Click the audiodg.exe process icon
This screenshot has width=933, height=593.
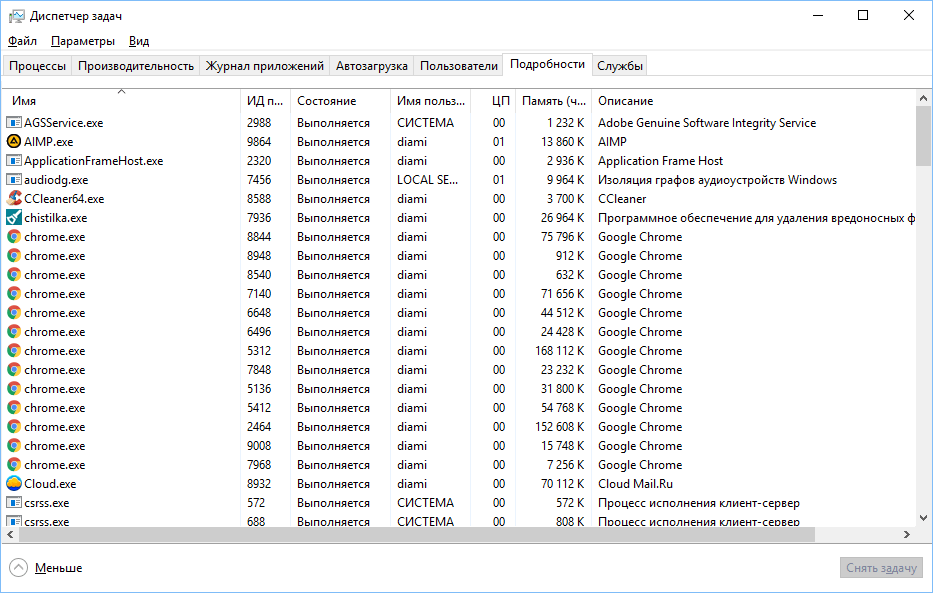[x=14, y=180]
